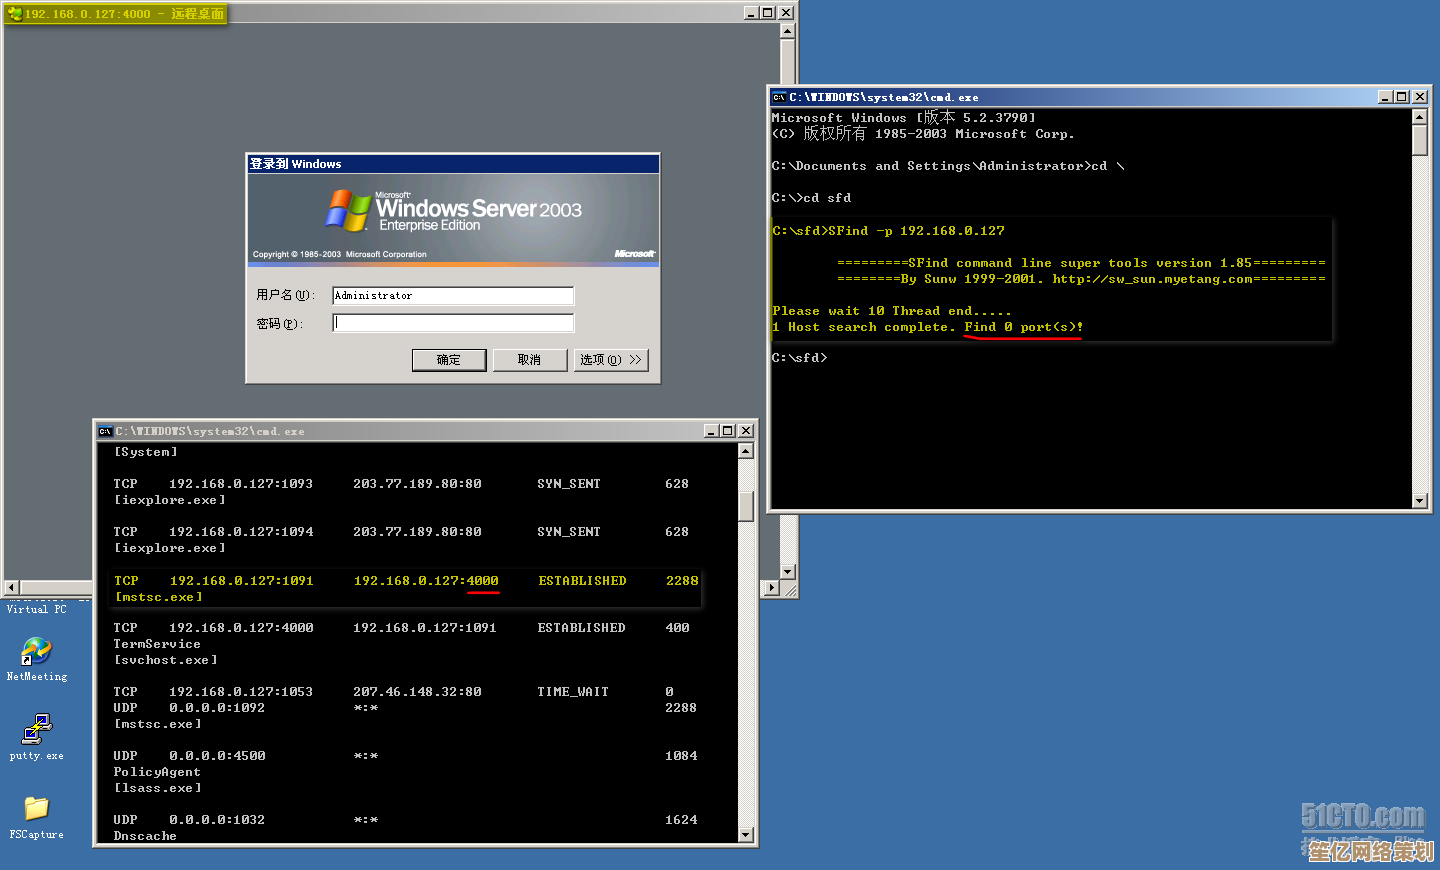This screenshot has height=870, width=1440.
Task: Click 'Find 0 port(s)!' result text
Action: point(1024,327)
